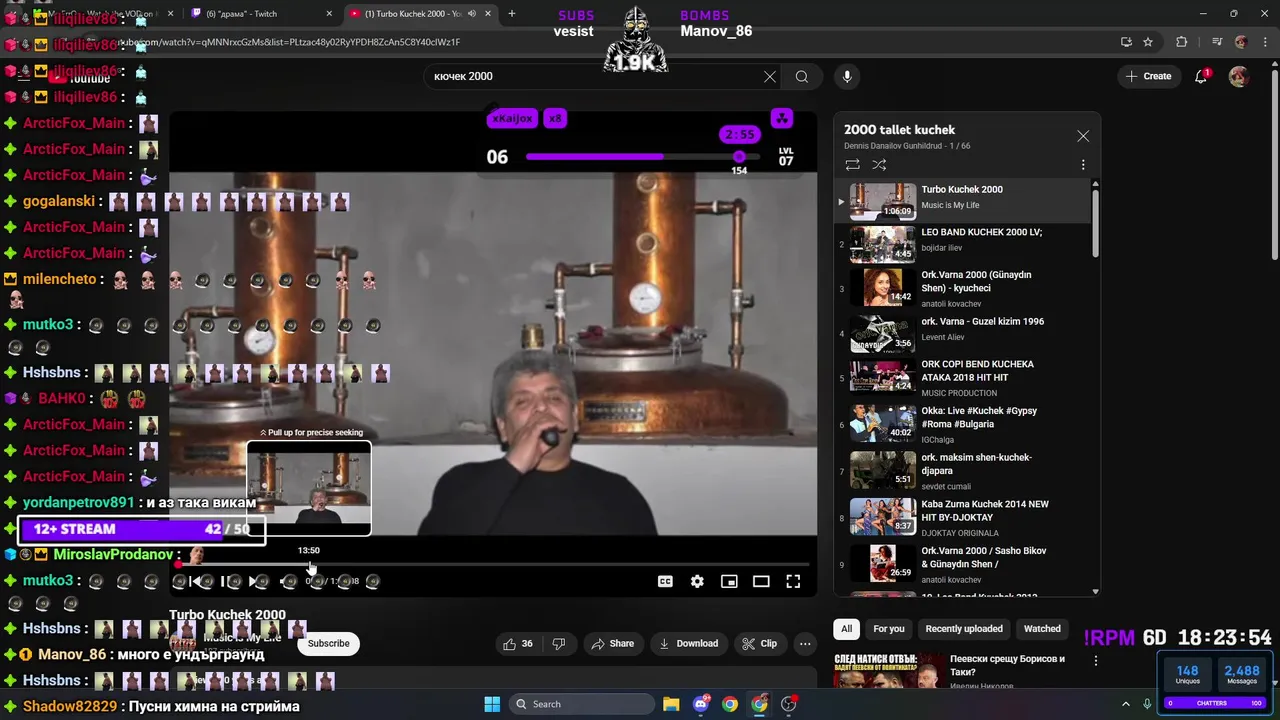
Task: Toggle theater mode
Action: pos(761,581)
